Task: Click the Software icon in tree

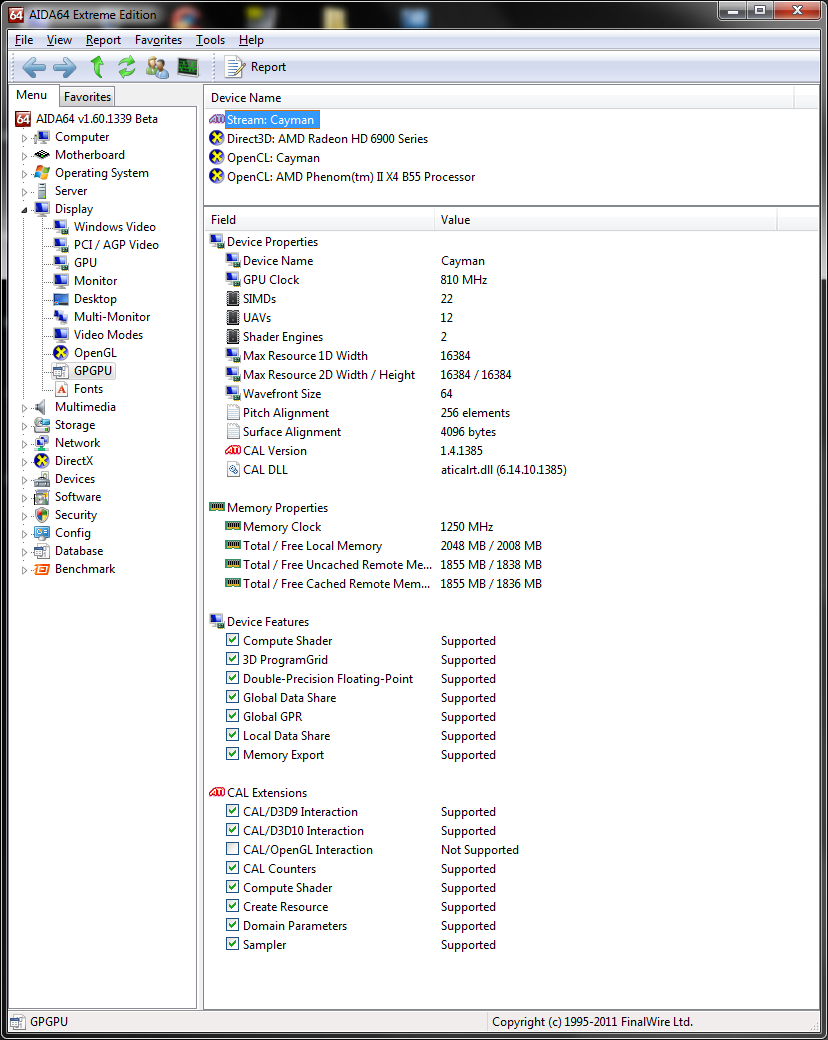Action: (x=42, y=497)
